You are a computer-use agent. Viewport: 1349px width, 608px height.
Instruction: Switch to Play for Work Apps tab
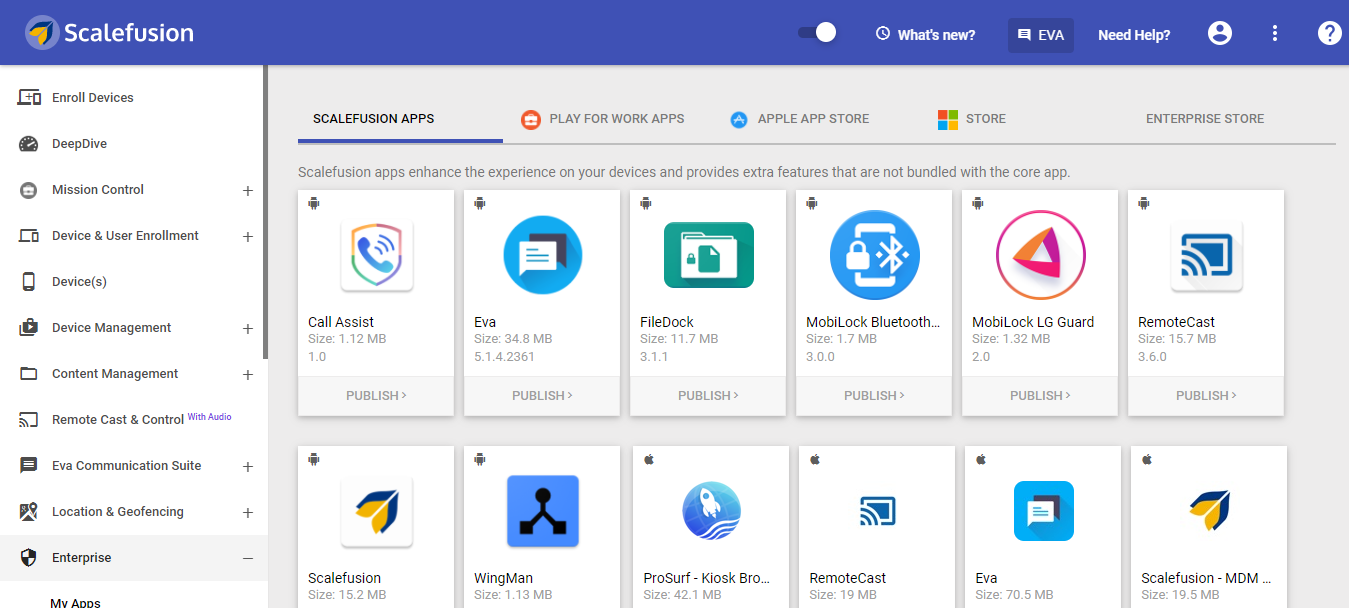click(x=603, y=119)
